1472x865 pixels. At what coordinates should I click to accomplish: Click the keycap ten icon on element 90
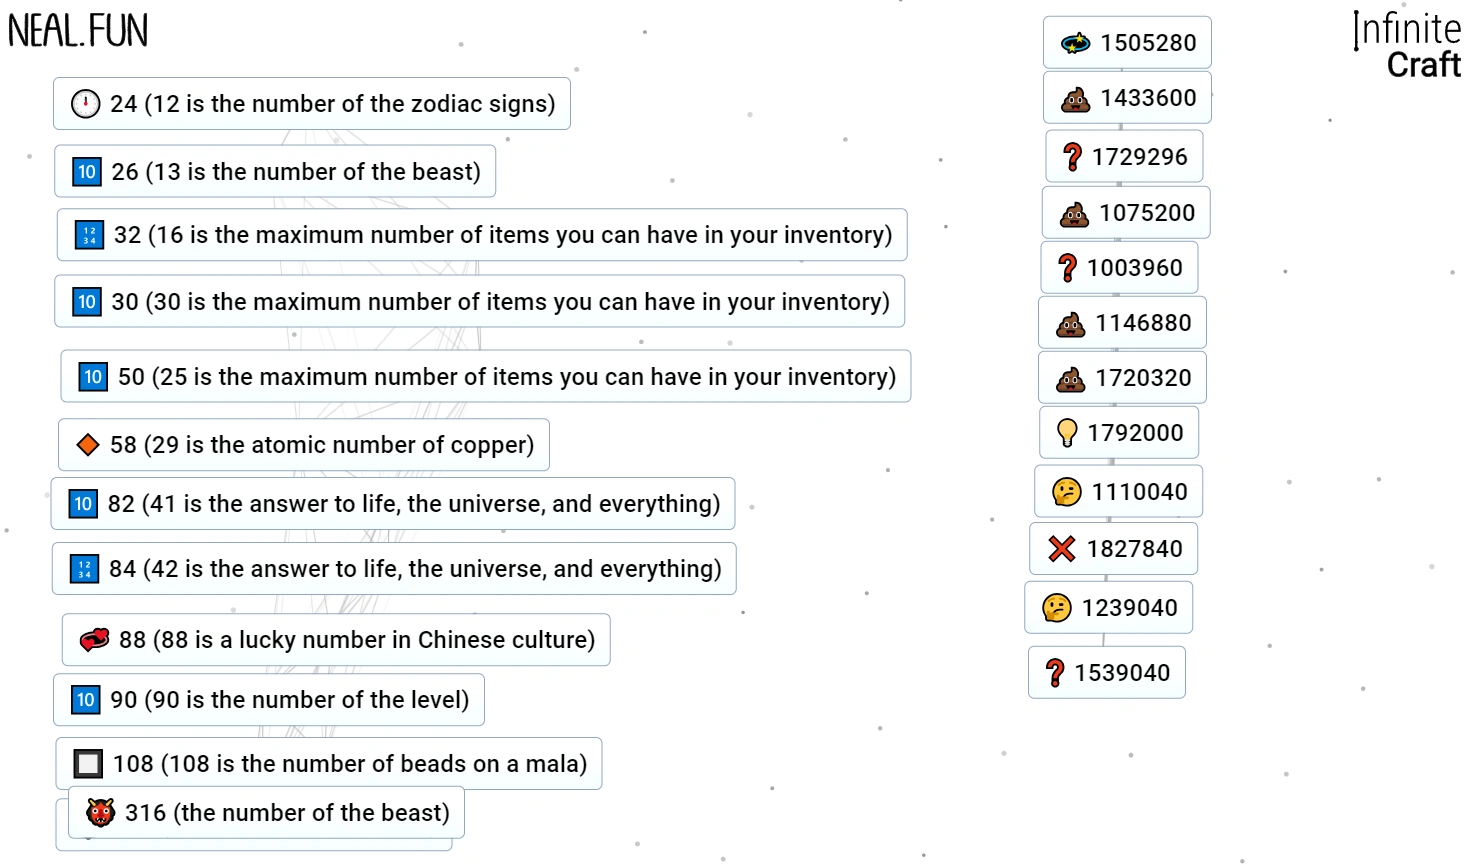pyautogui.click(x=85, y=700)
